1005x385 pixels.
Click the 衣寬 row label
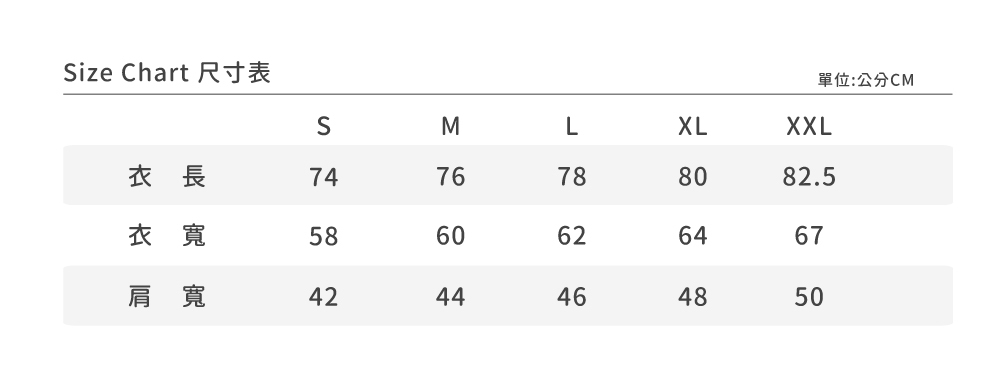[x=167, y=235]
